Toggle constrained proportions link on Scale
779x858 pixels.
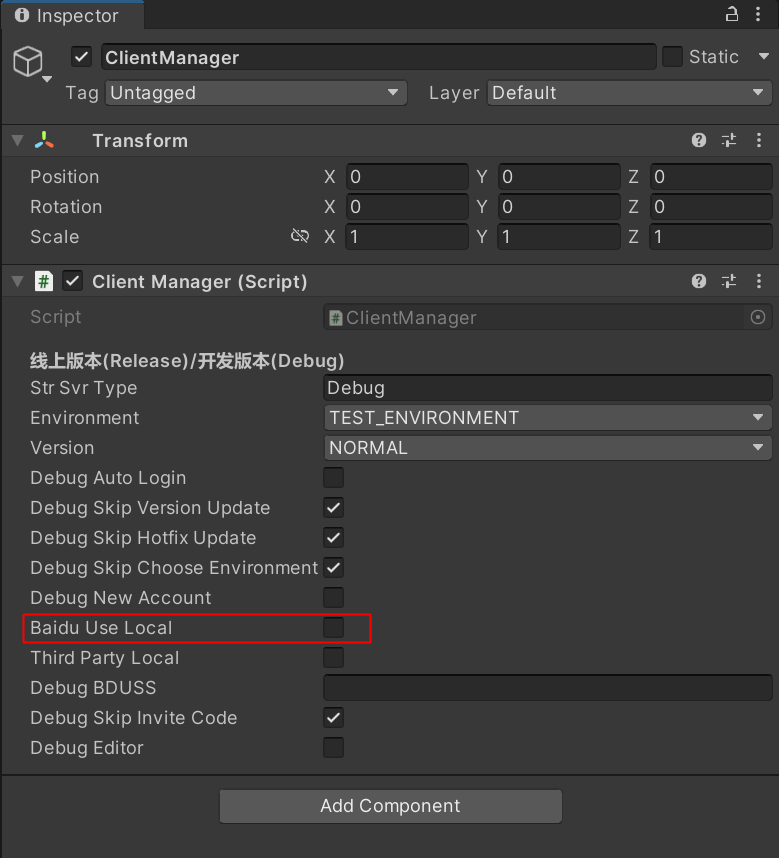click(299, 237)
